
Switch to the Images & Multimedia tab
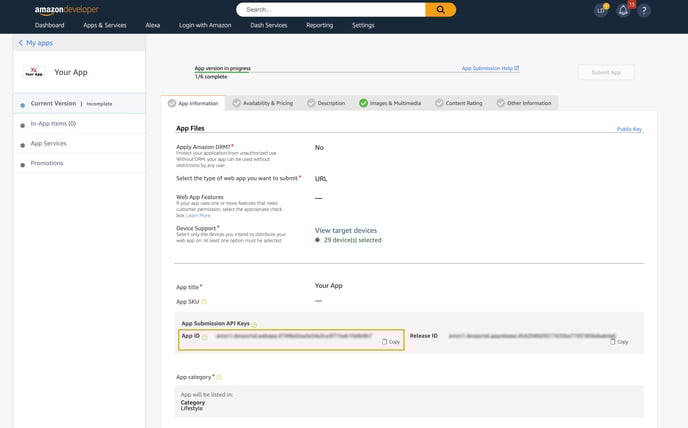click(391, 103)
